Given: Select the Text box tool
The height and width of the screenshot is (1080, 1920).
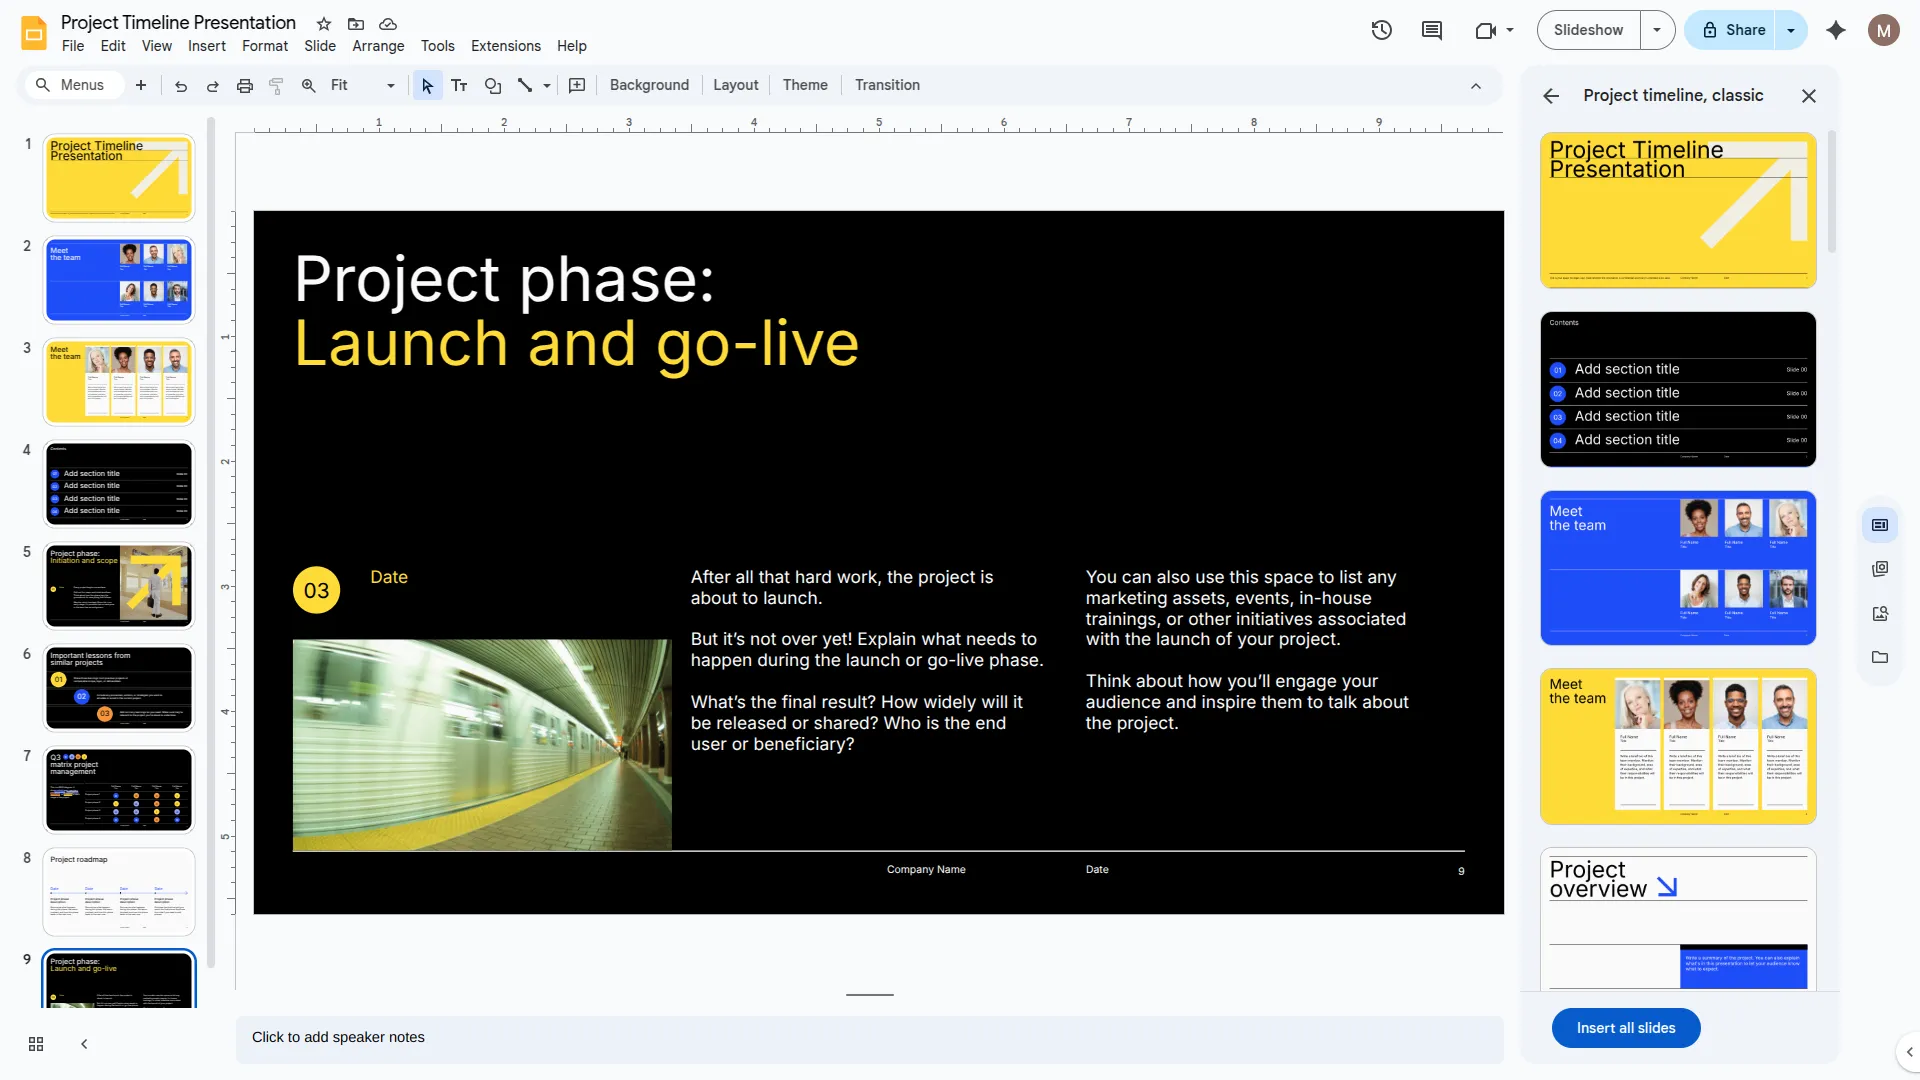Looking at the screenshot, I should pos(459,85).
